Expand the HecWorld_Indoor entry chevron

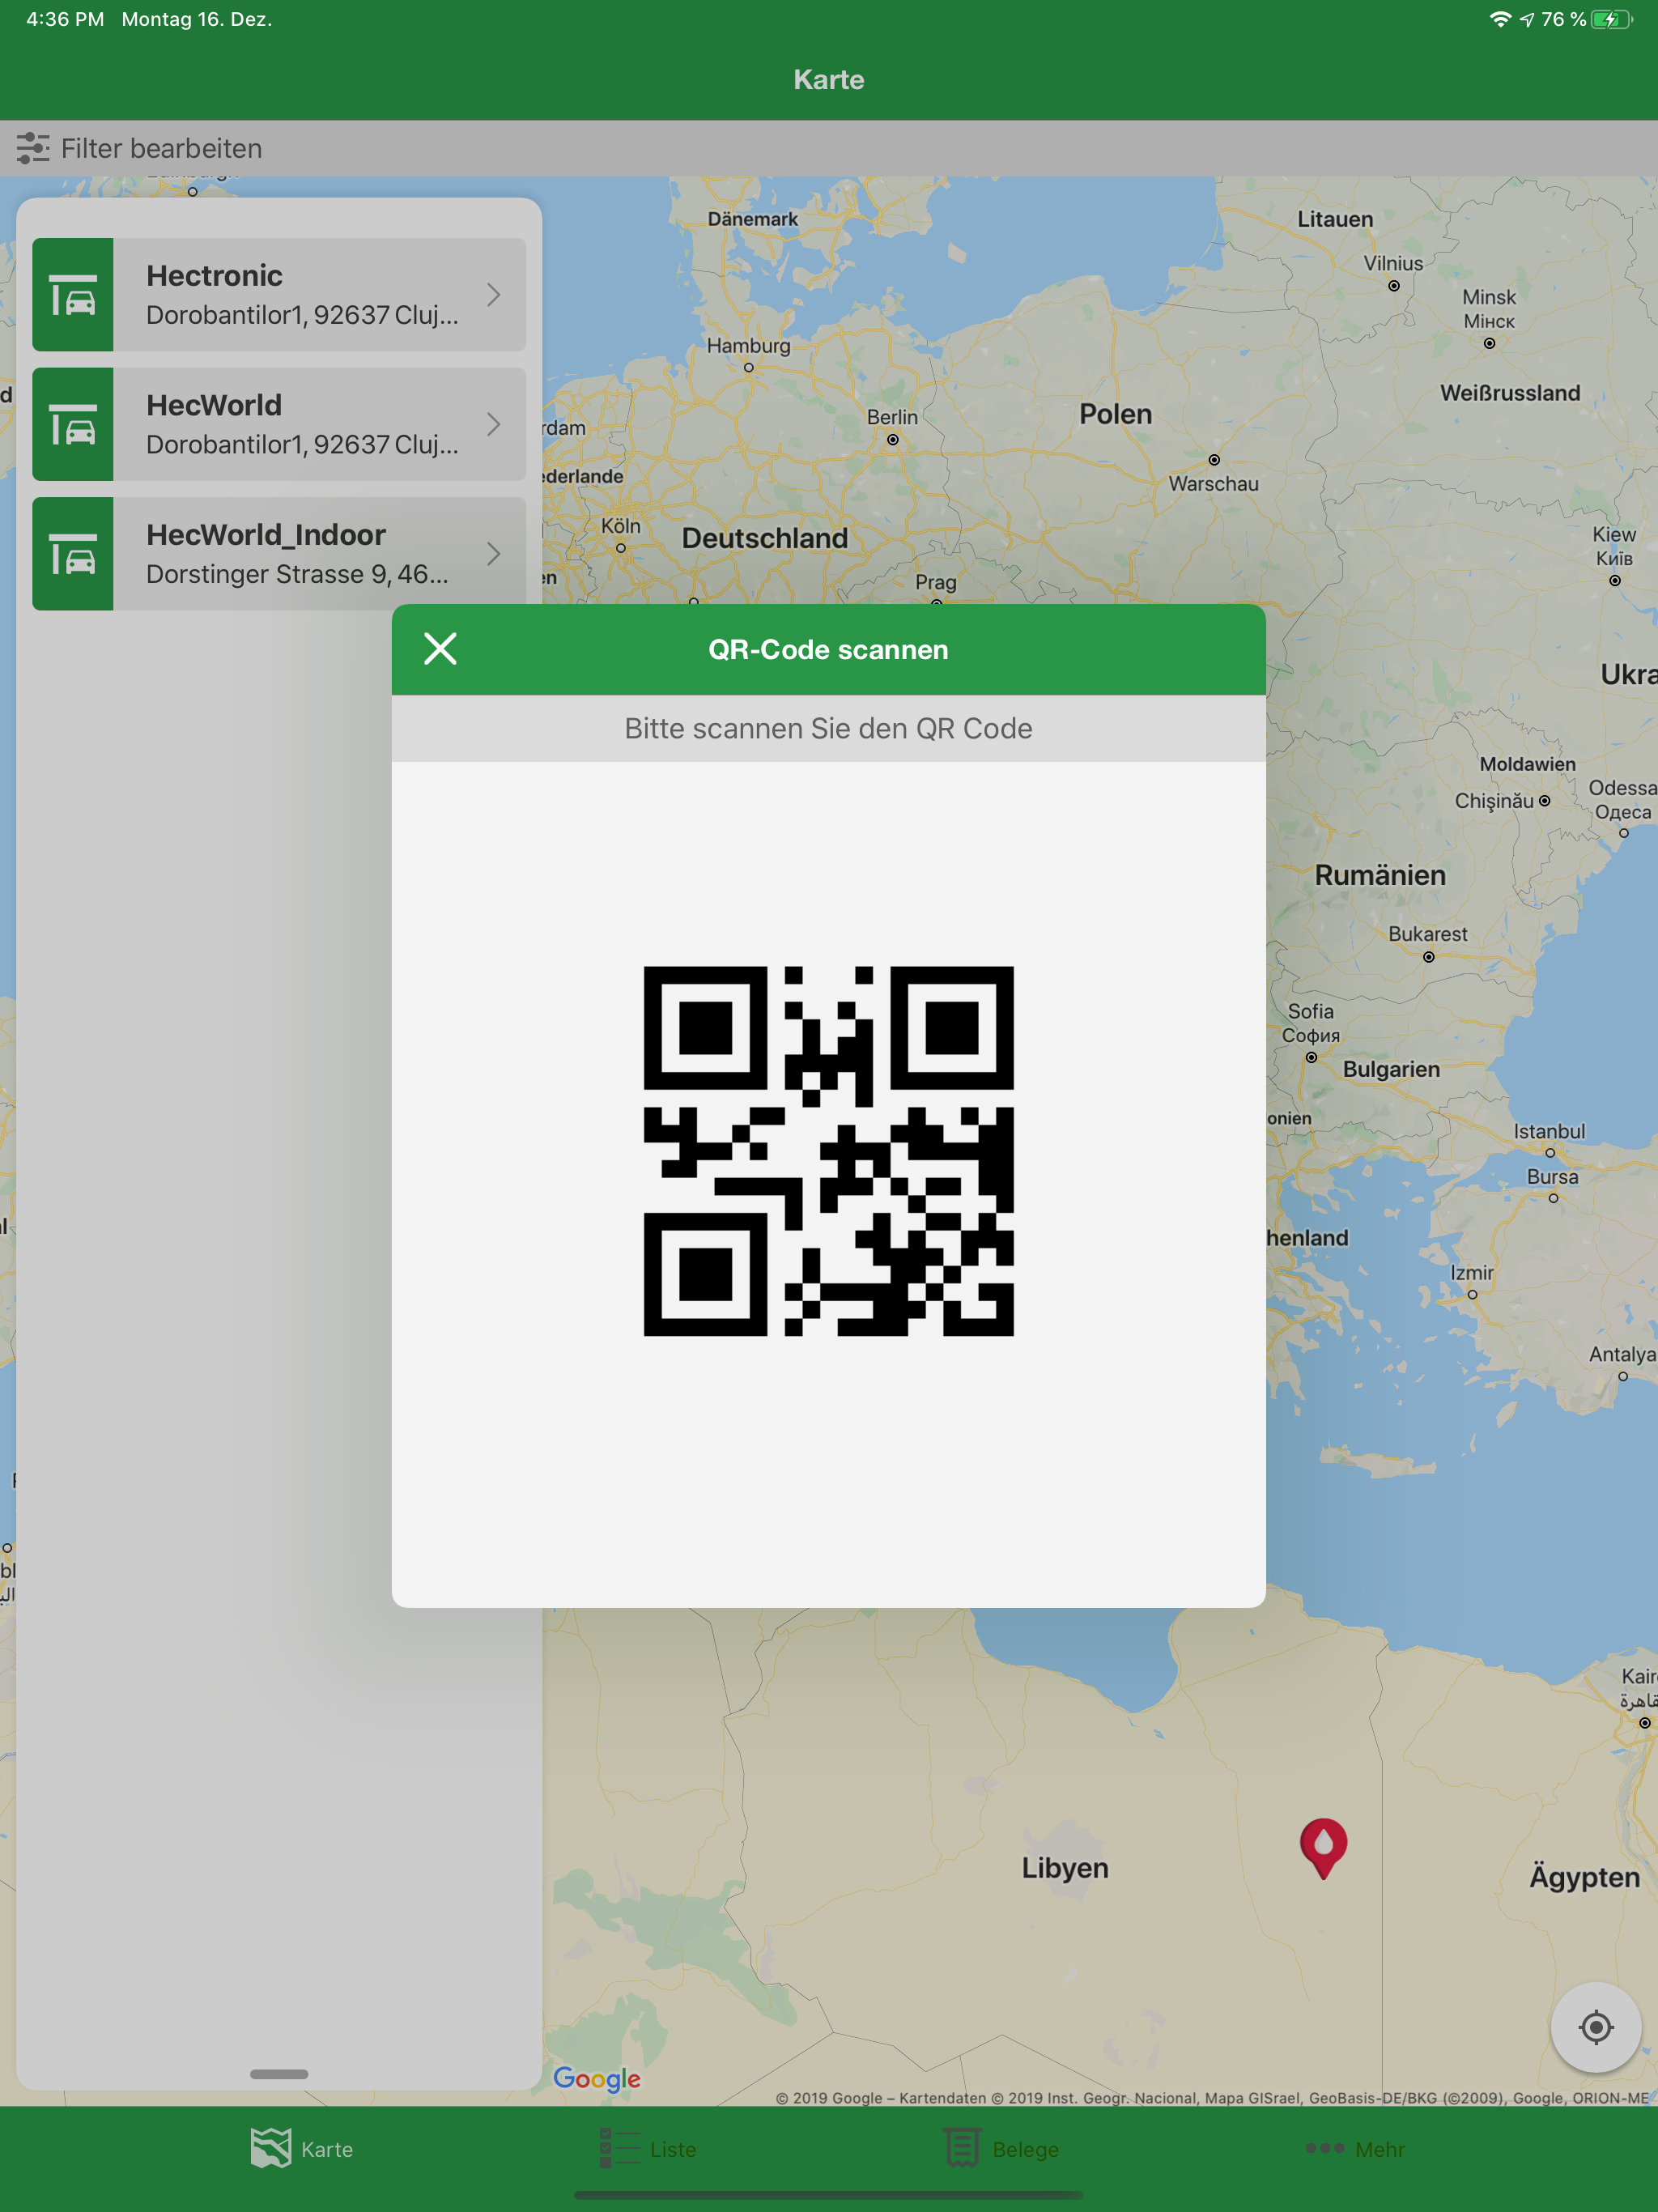(x=493, y=554)
